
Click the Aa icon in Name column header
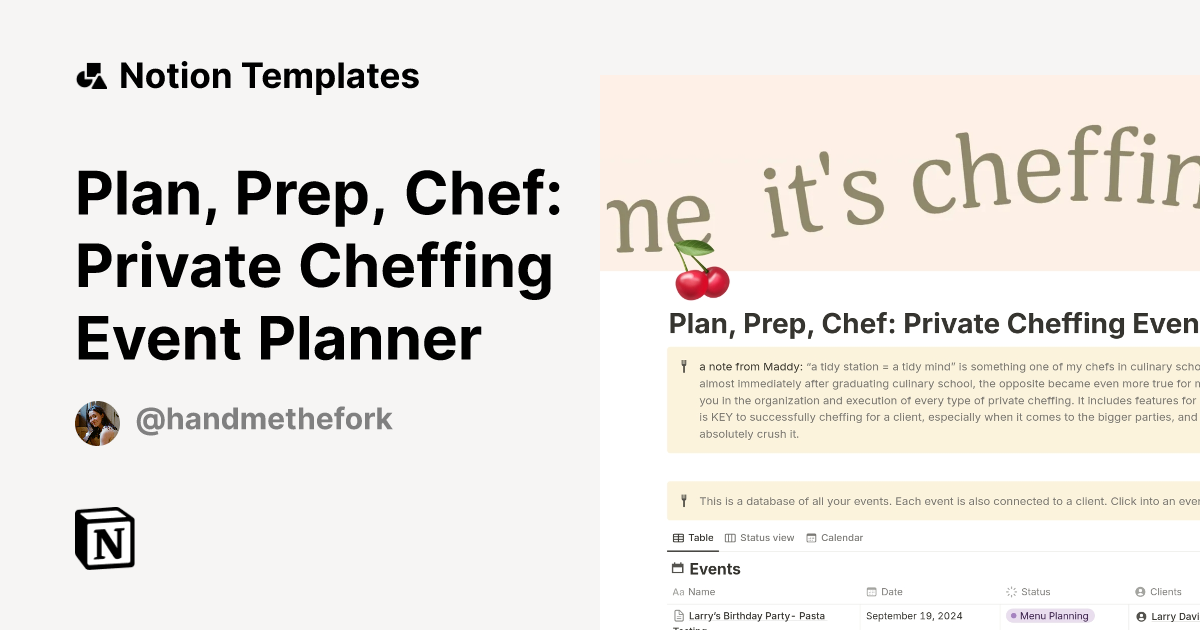click(x=676, y=591)
